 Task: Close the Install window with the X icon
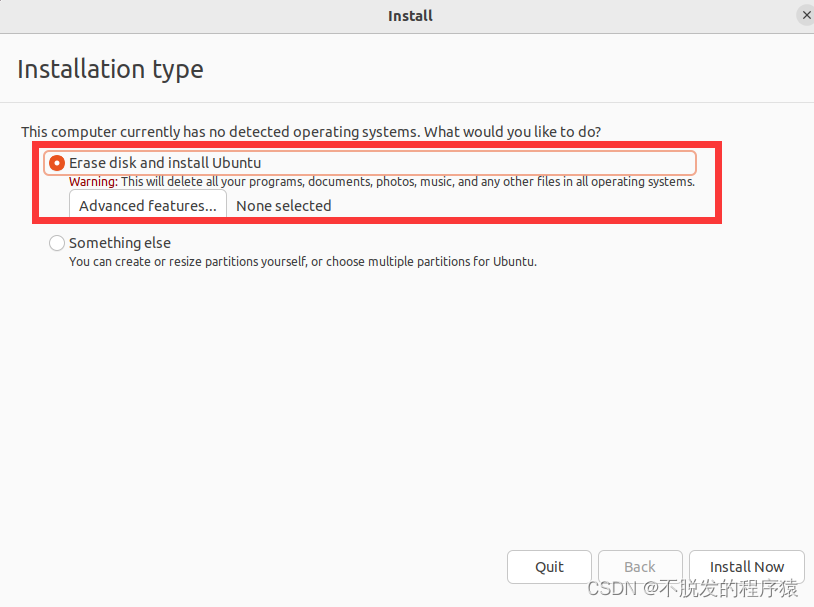(806, 16)
